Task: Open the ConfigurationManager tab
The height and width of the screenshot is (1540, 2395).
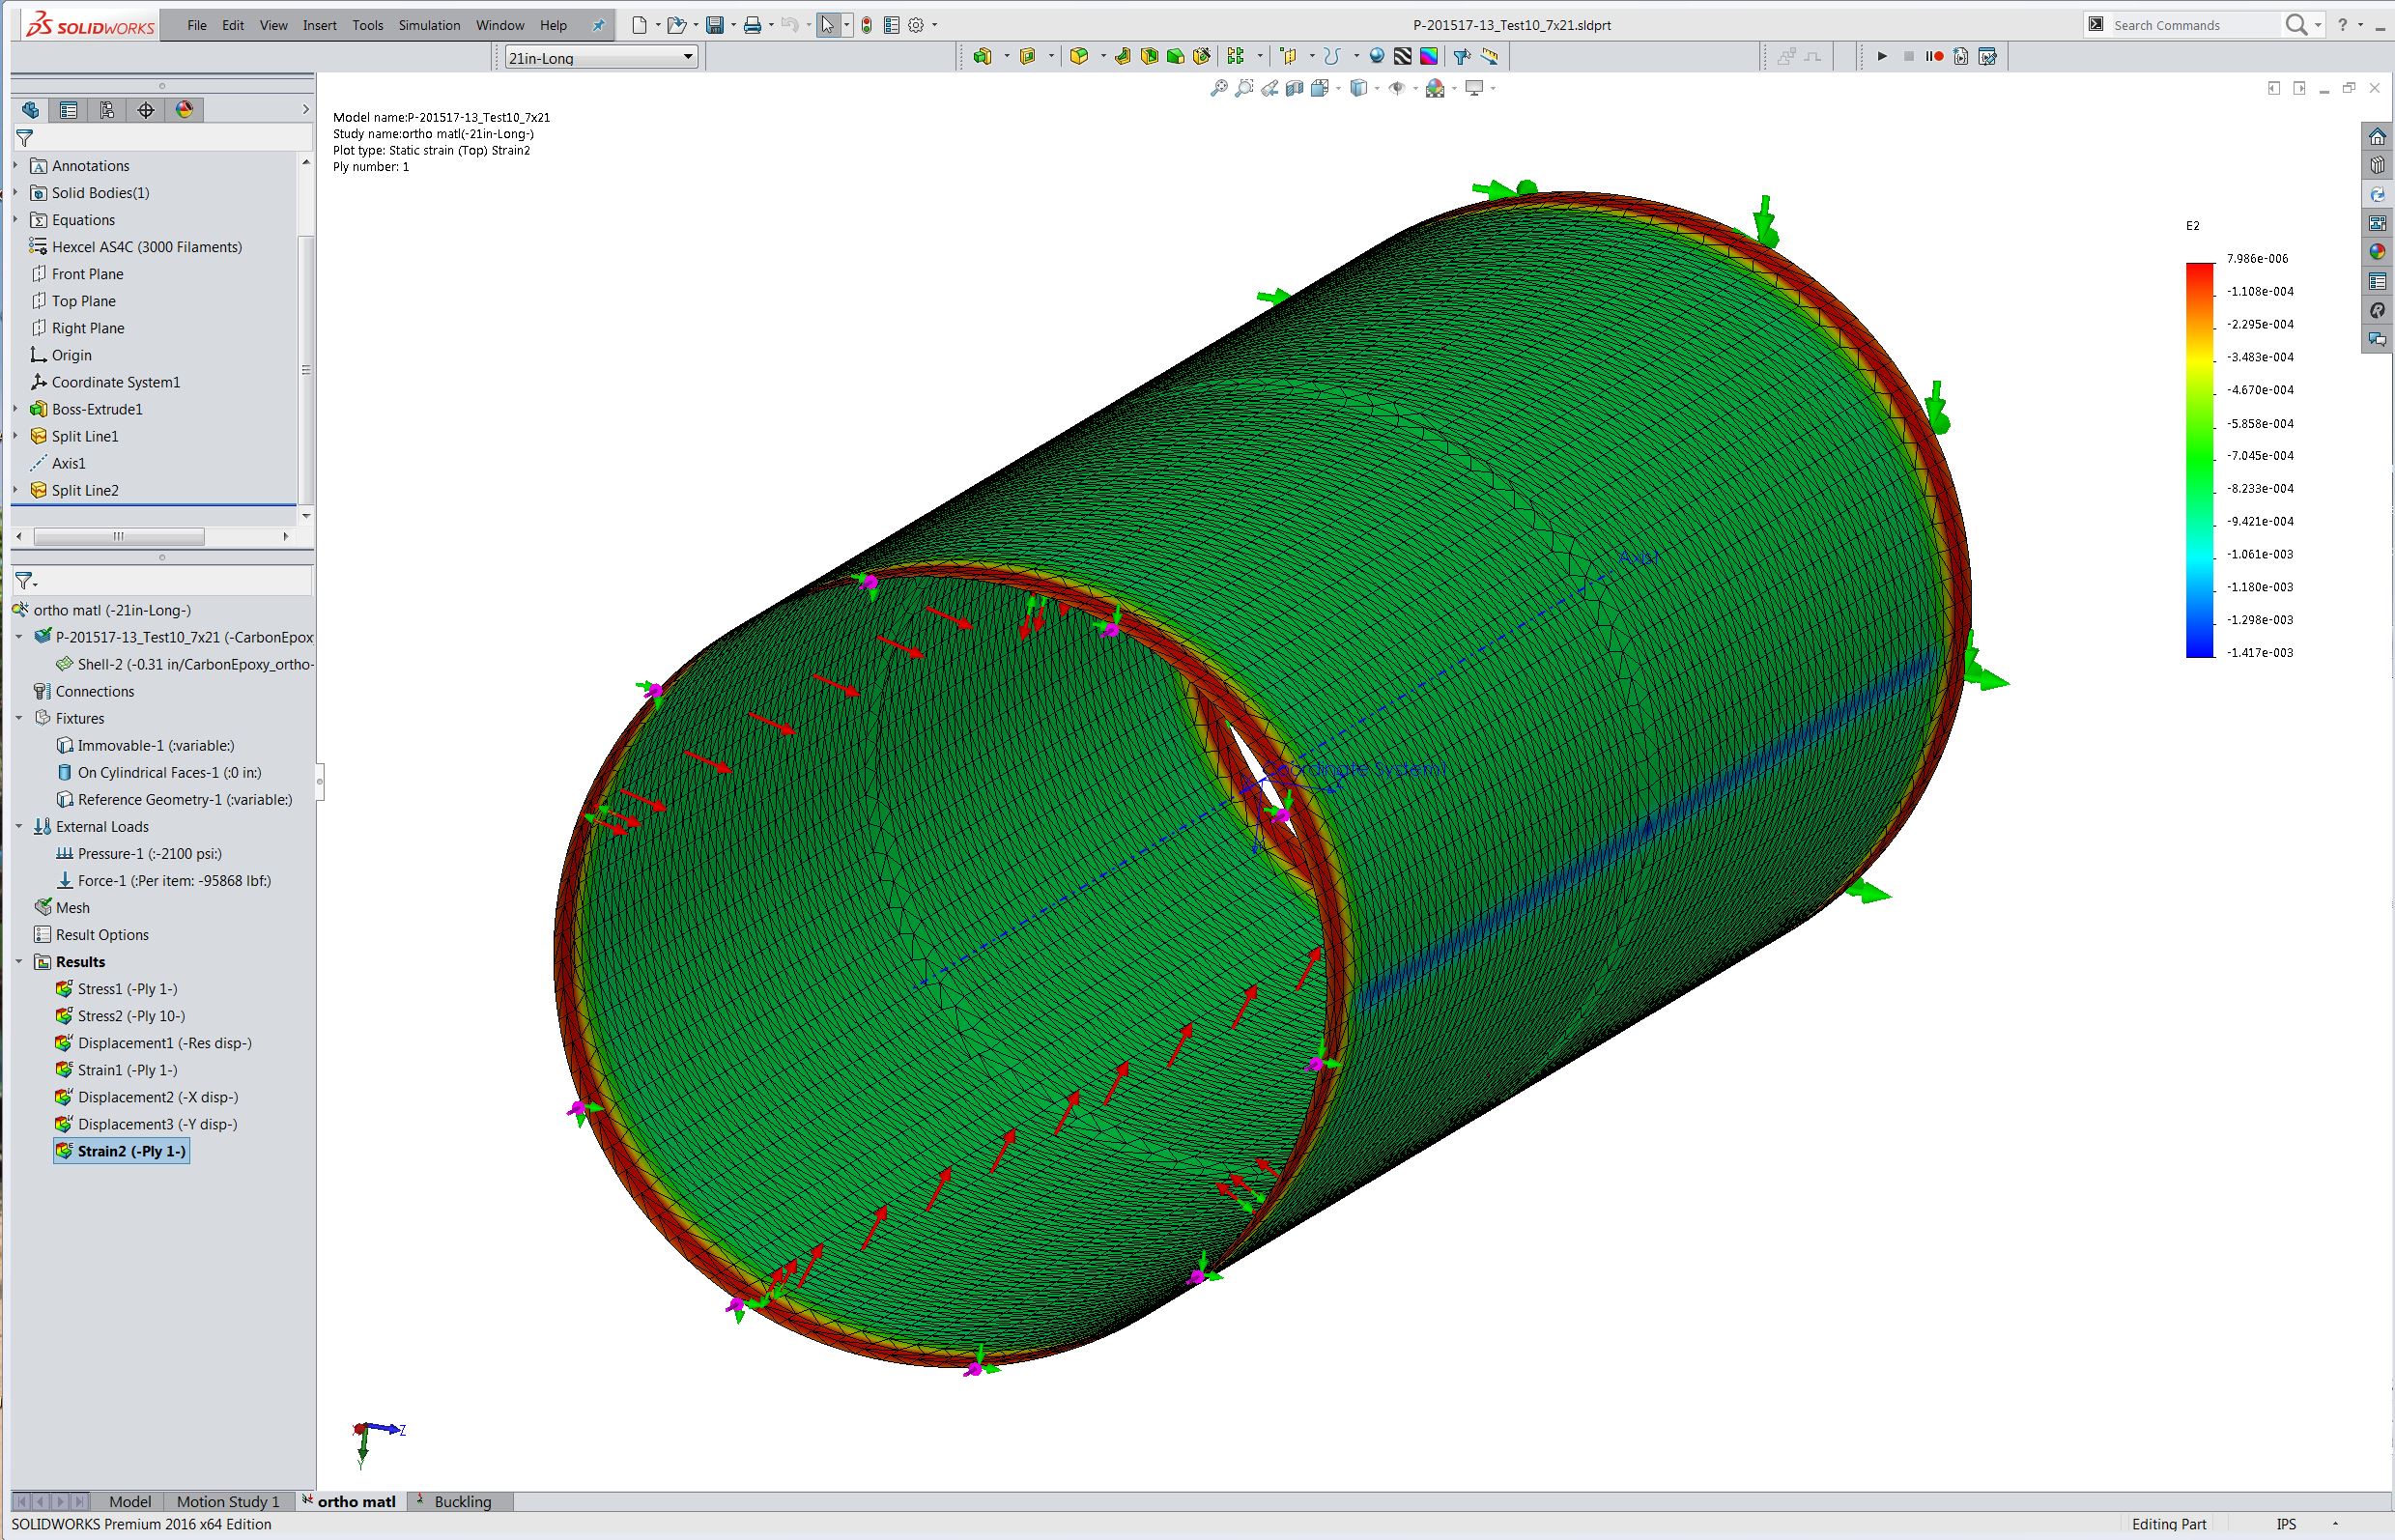Action: coord(107,110)
